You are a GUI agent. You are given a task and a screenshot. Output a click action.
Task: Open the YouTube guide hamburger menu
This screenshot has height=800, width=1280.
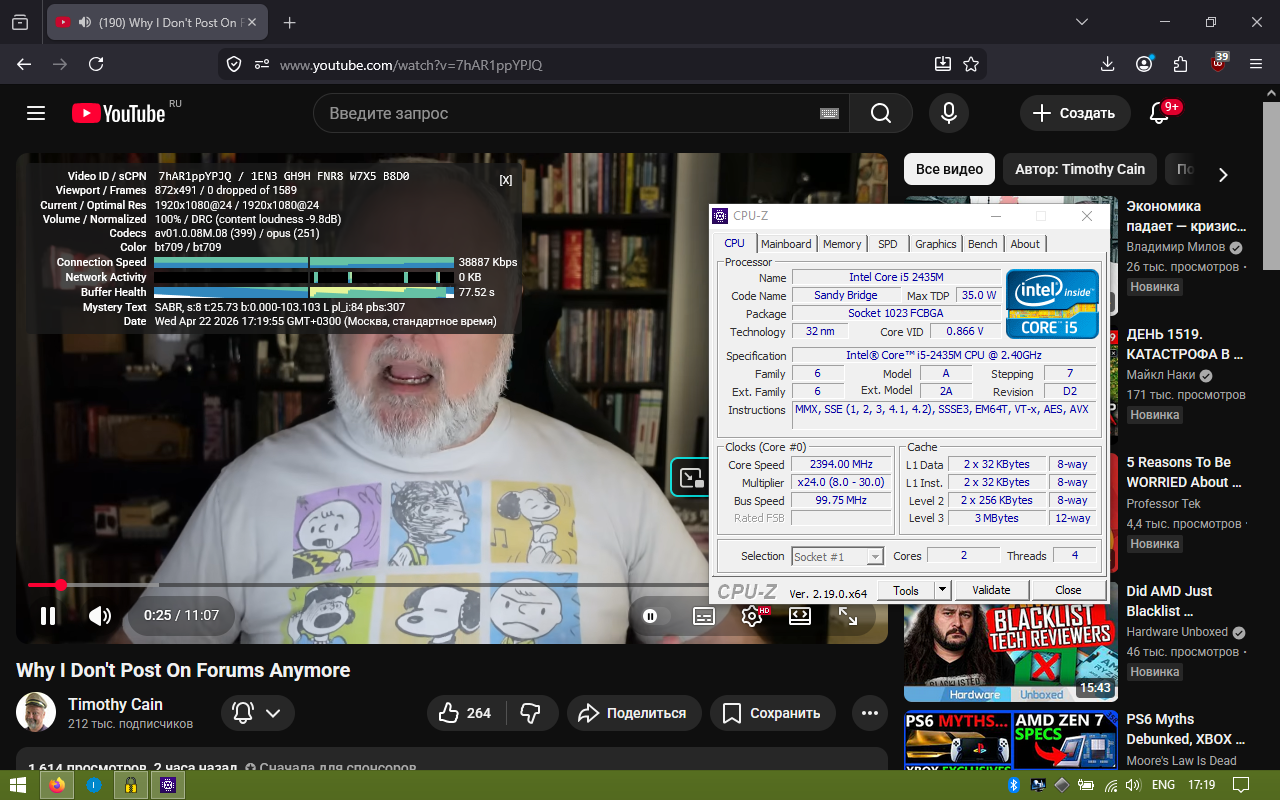point(36,113)
